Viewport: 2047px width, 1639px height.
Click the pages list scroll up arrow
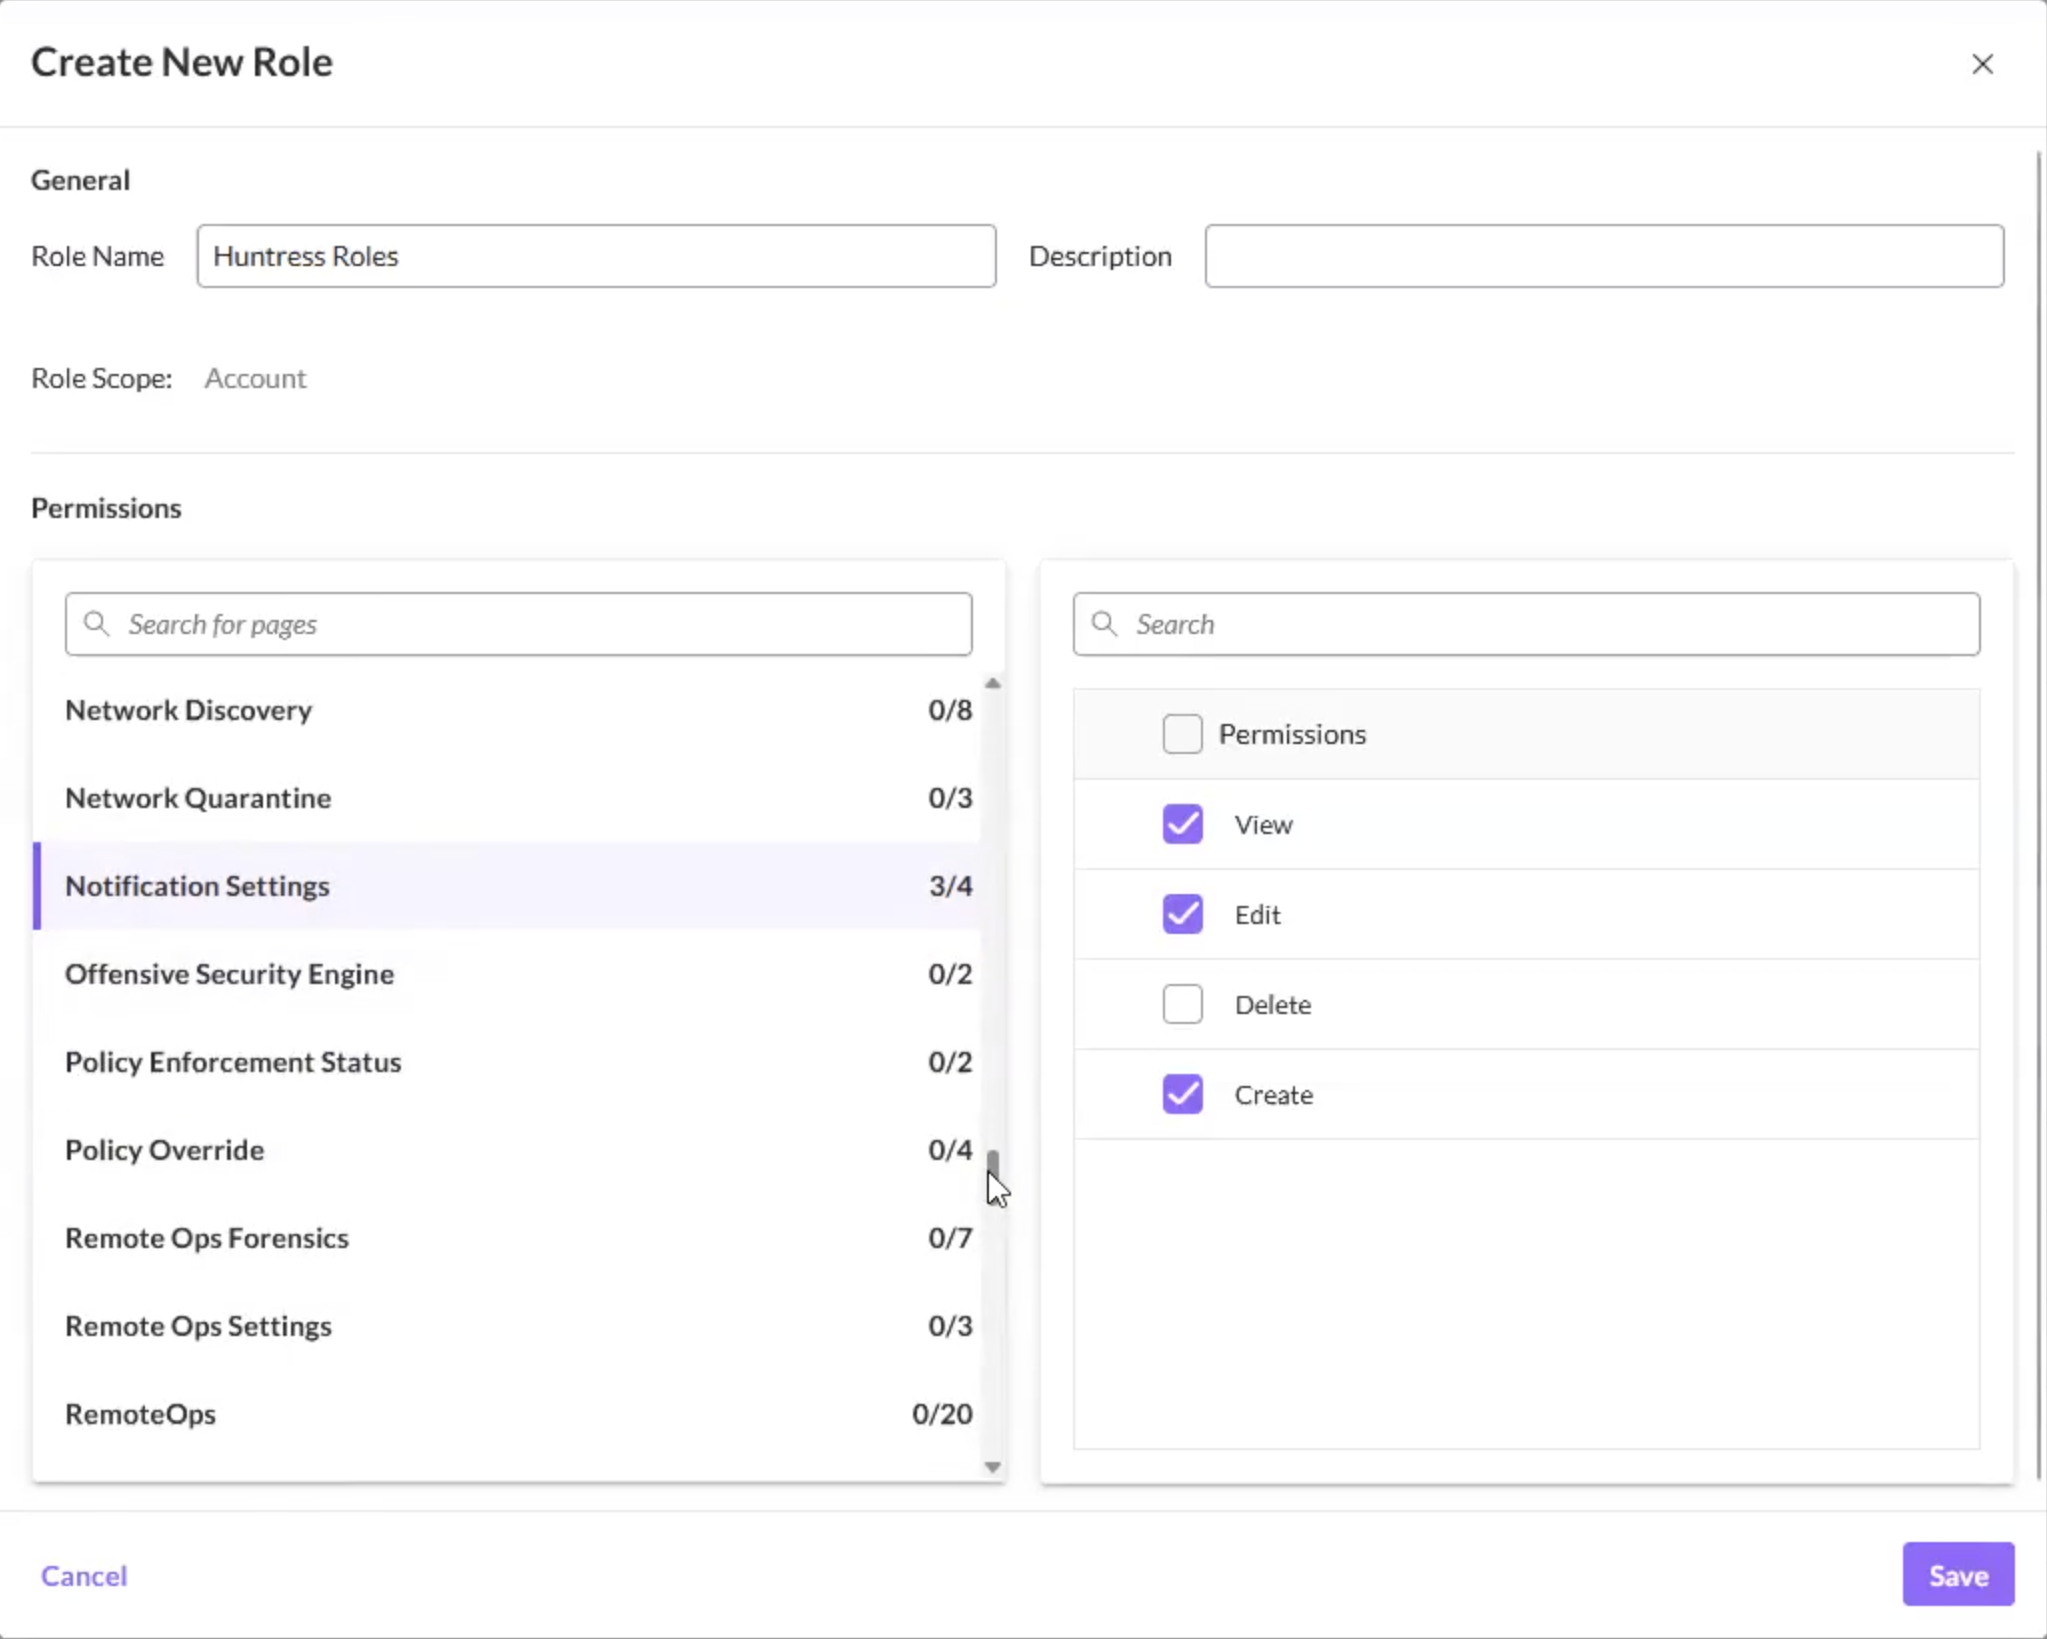[x=992, y=683]
